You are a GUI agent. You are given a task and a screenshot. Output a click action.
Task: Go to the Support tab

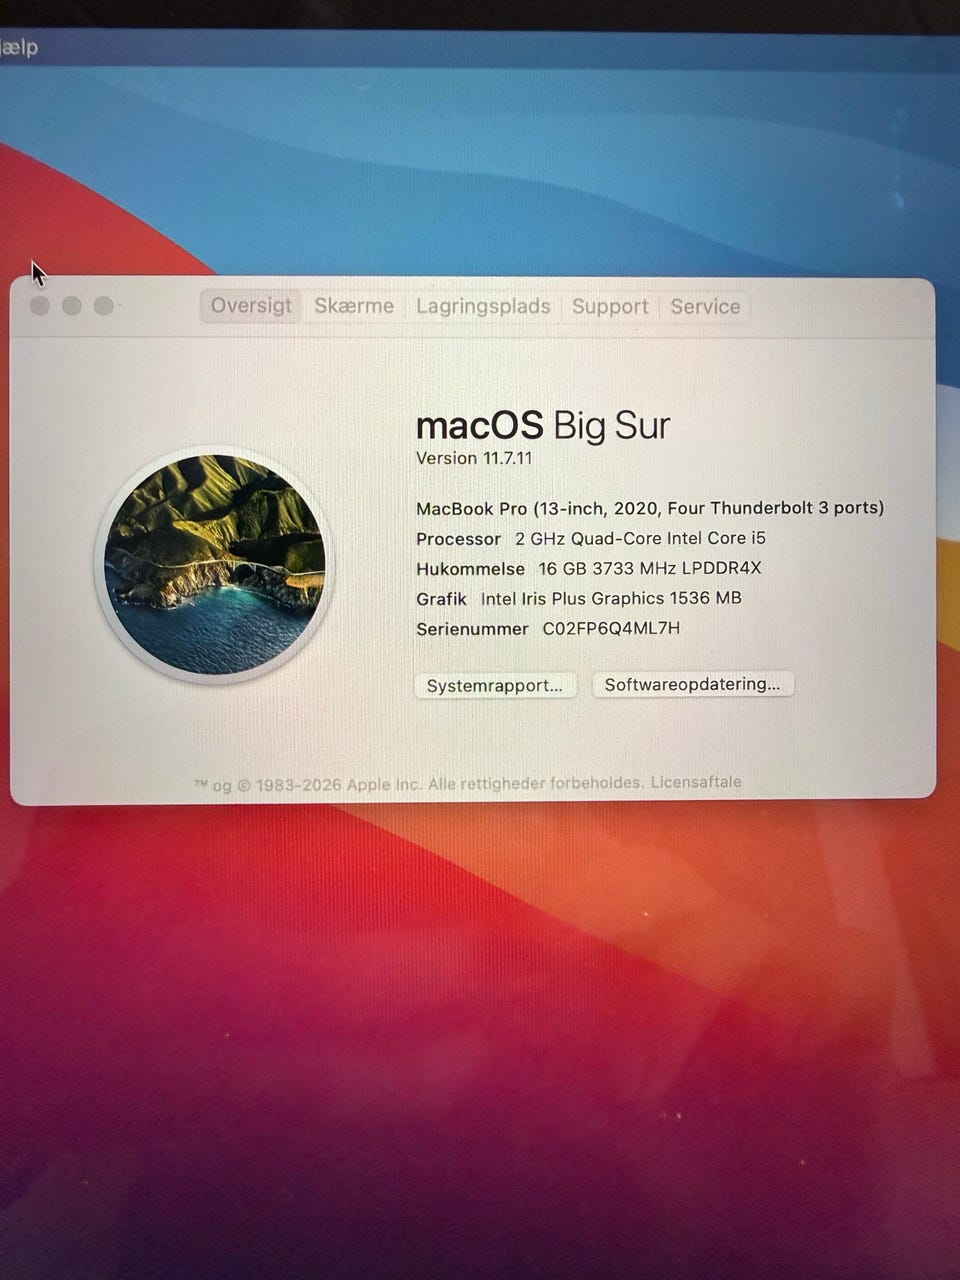(610, 306)
